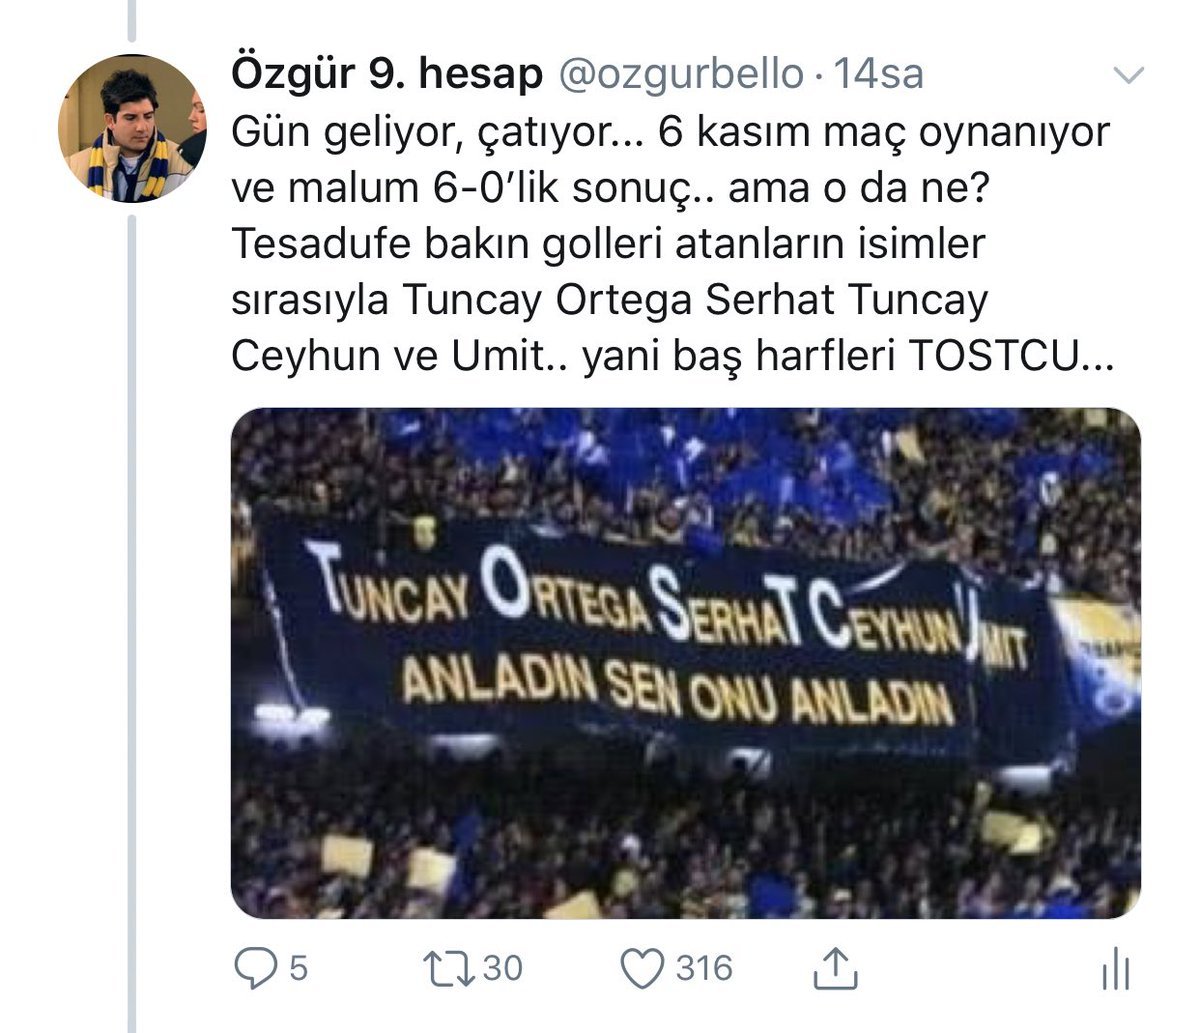Click the 14sa timestamp
The image size is (1200, 1033).
[x=879, y=75]
